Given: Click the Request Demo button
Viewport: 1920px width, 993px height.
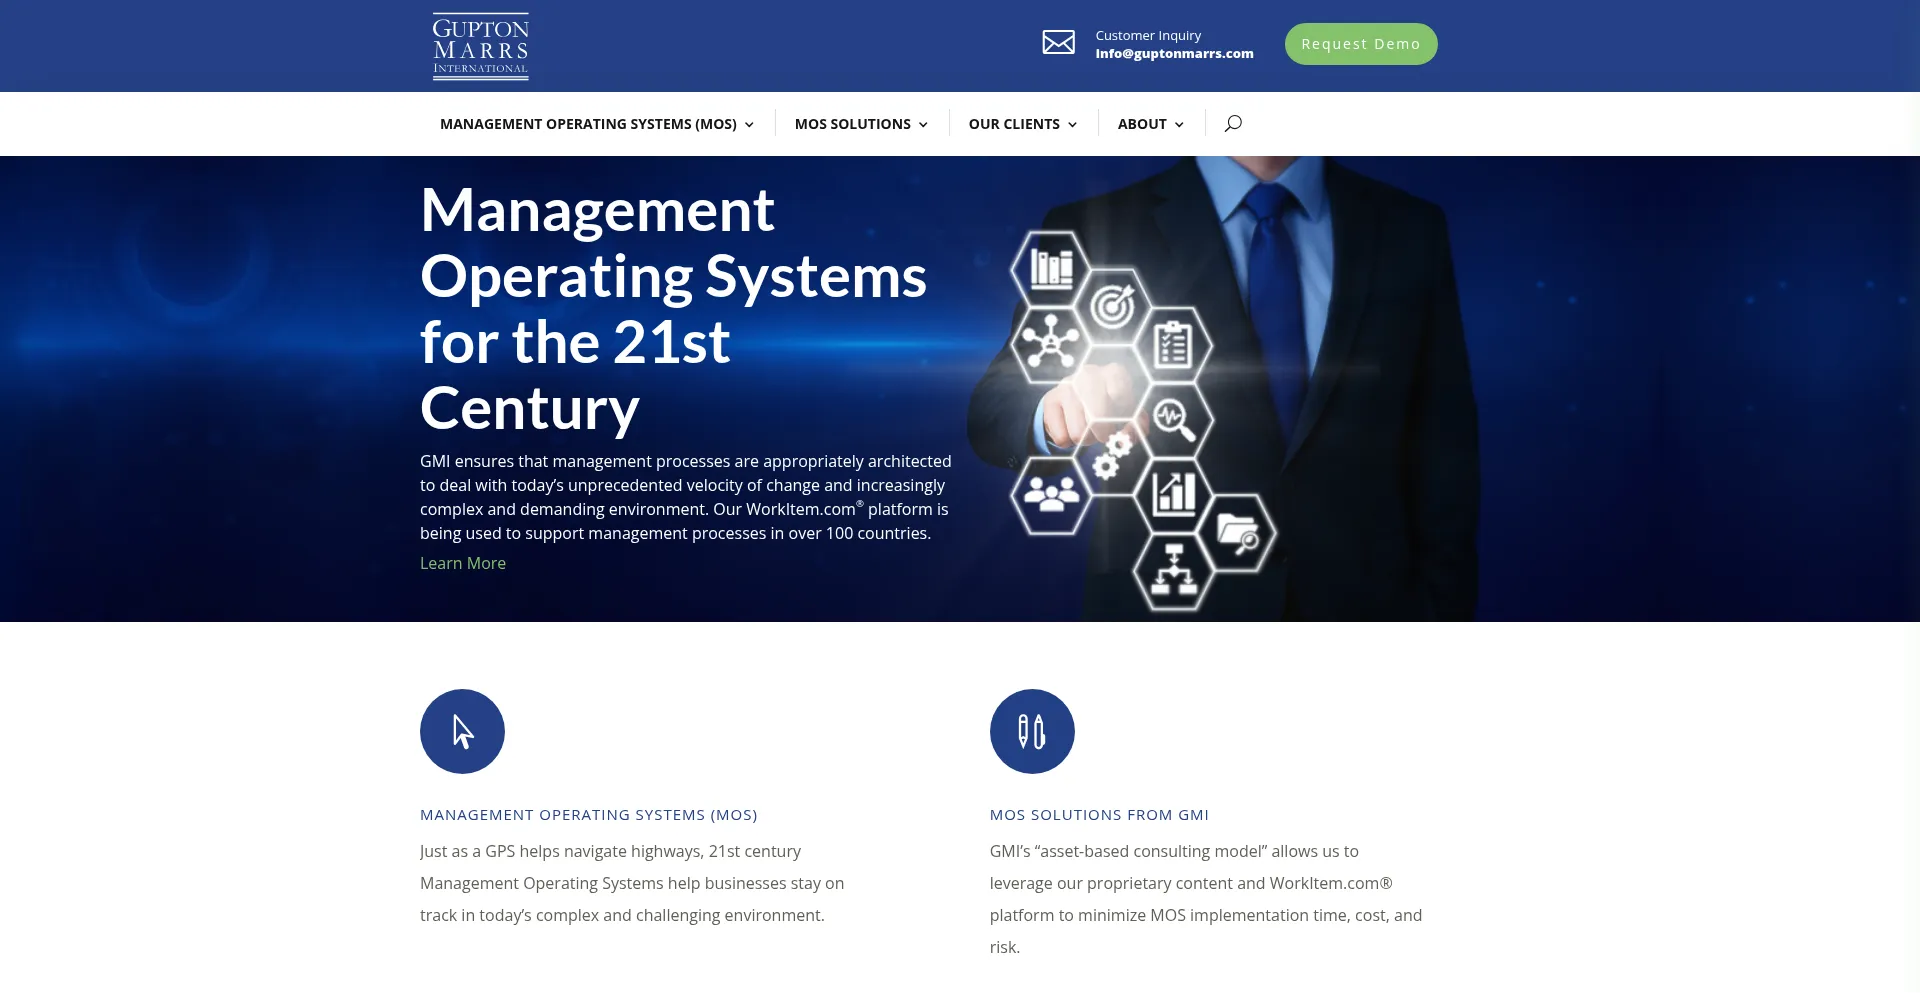Looking at the screenshot, I should click(1361, 44).
